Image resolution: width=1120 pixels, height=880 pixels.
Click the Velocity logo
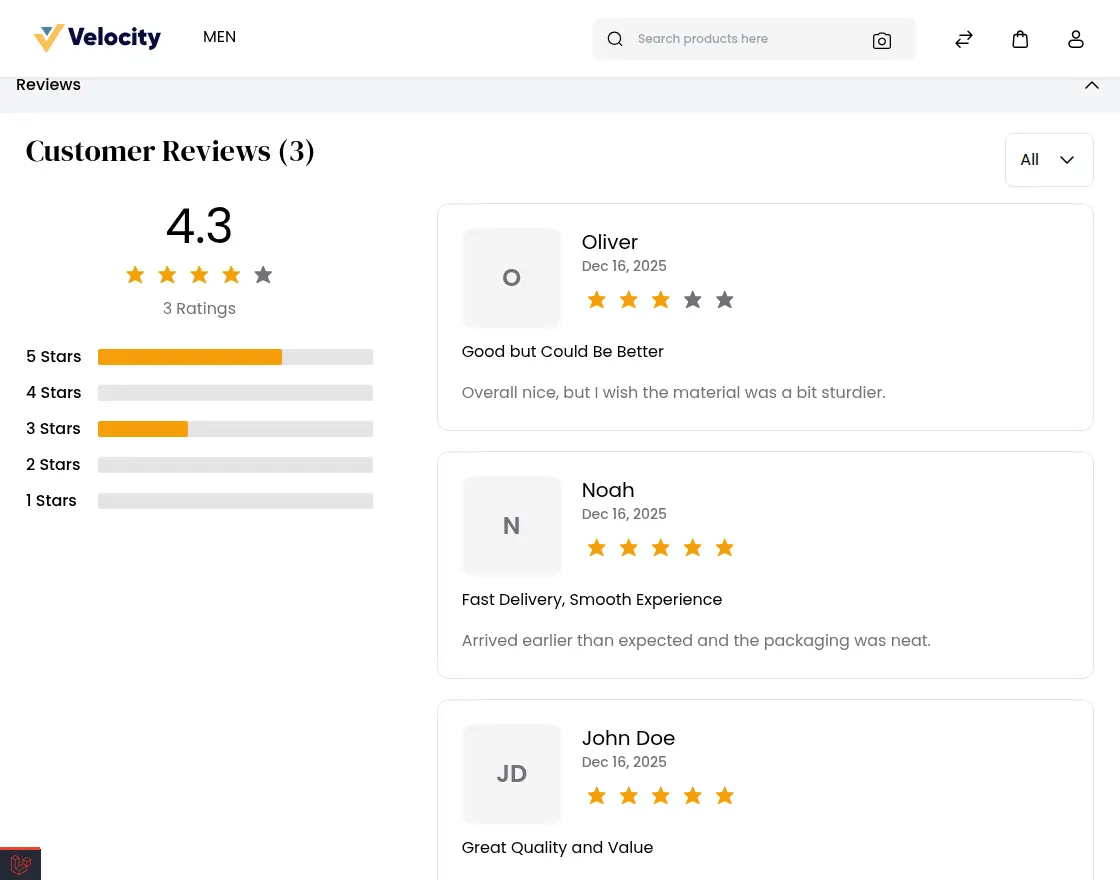click(x=96, y=38)
